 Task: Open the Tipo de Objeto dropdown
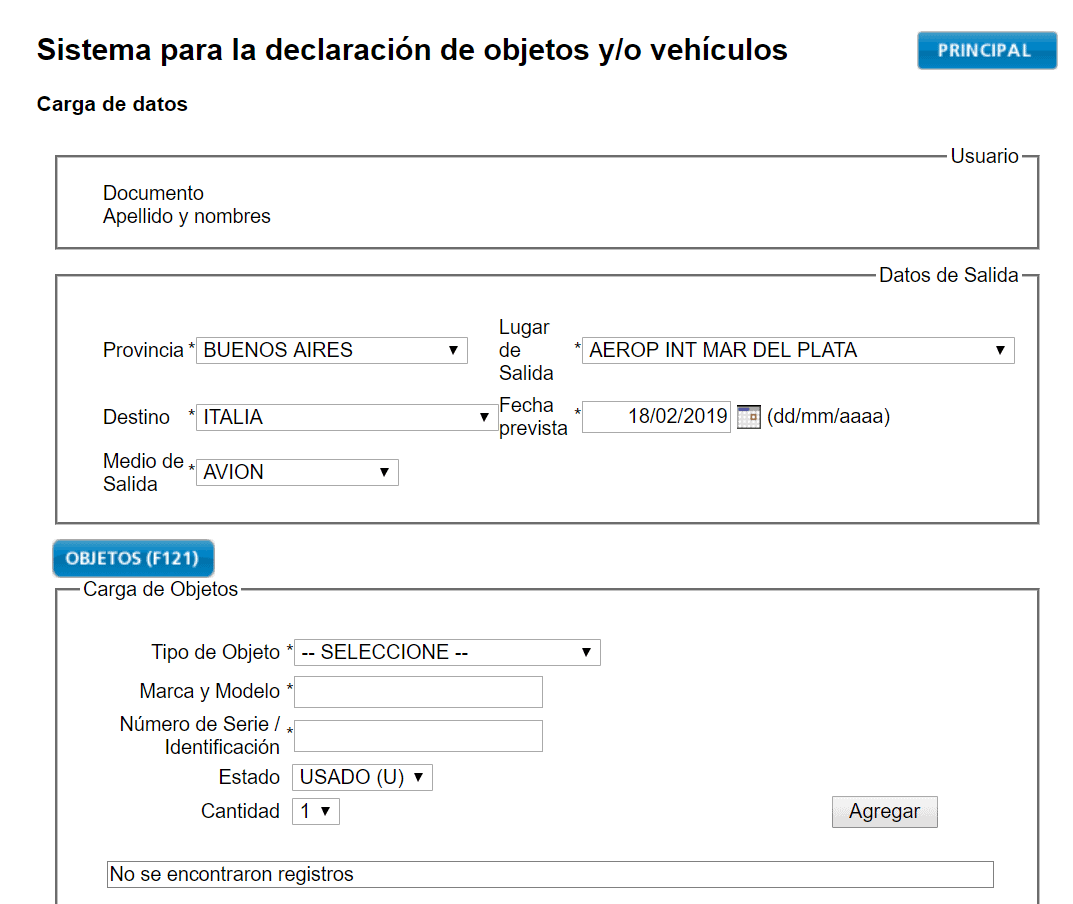point(447,652)
